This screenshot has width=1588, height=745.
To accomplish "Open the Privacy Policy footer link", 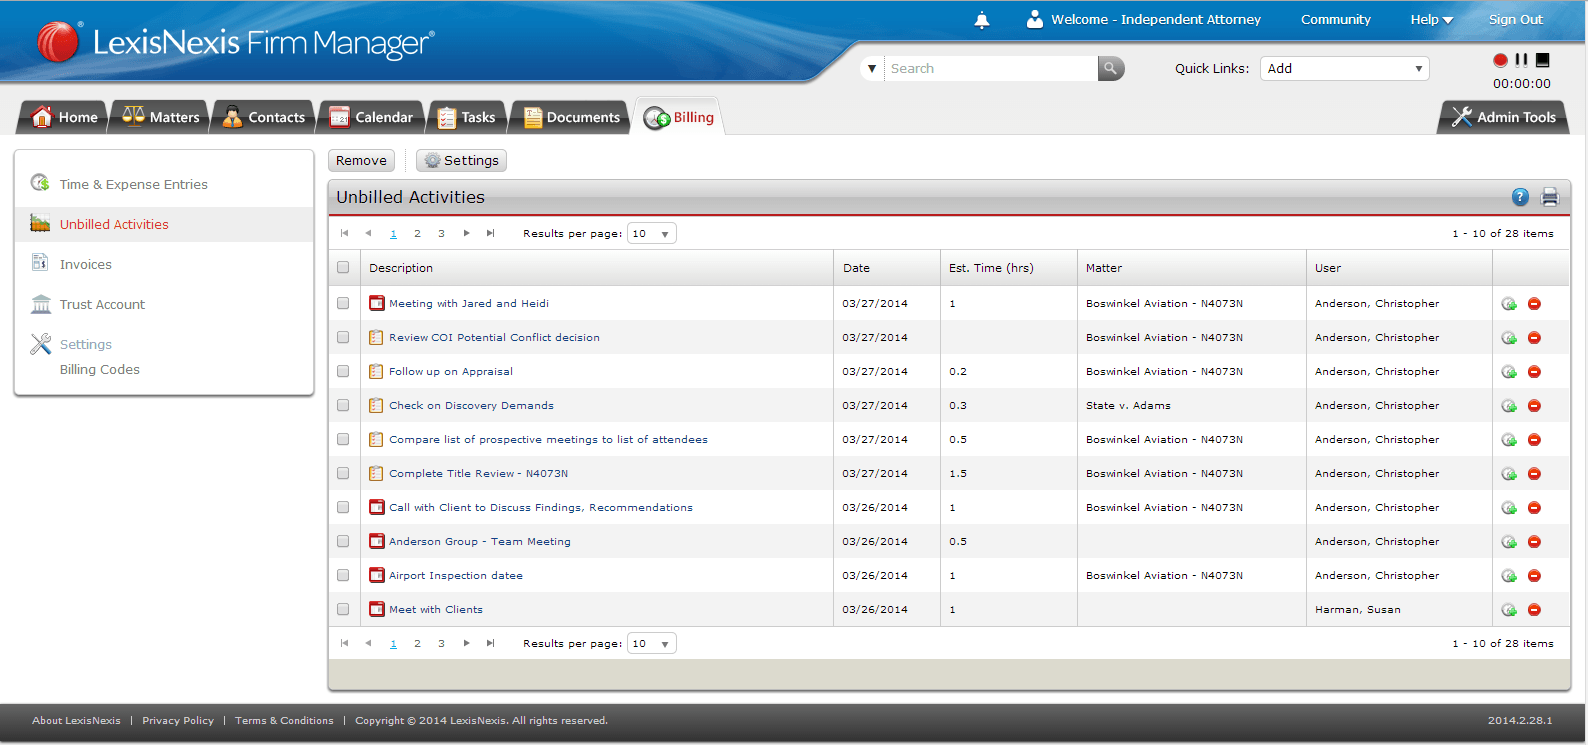I will (178, 720).
